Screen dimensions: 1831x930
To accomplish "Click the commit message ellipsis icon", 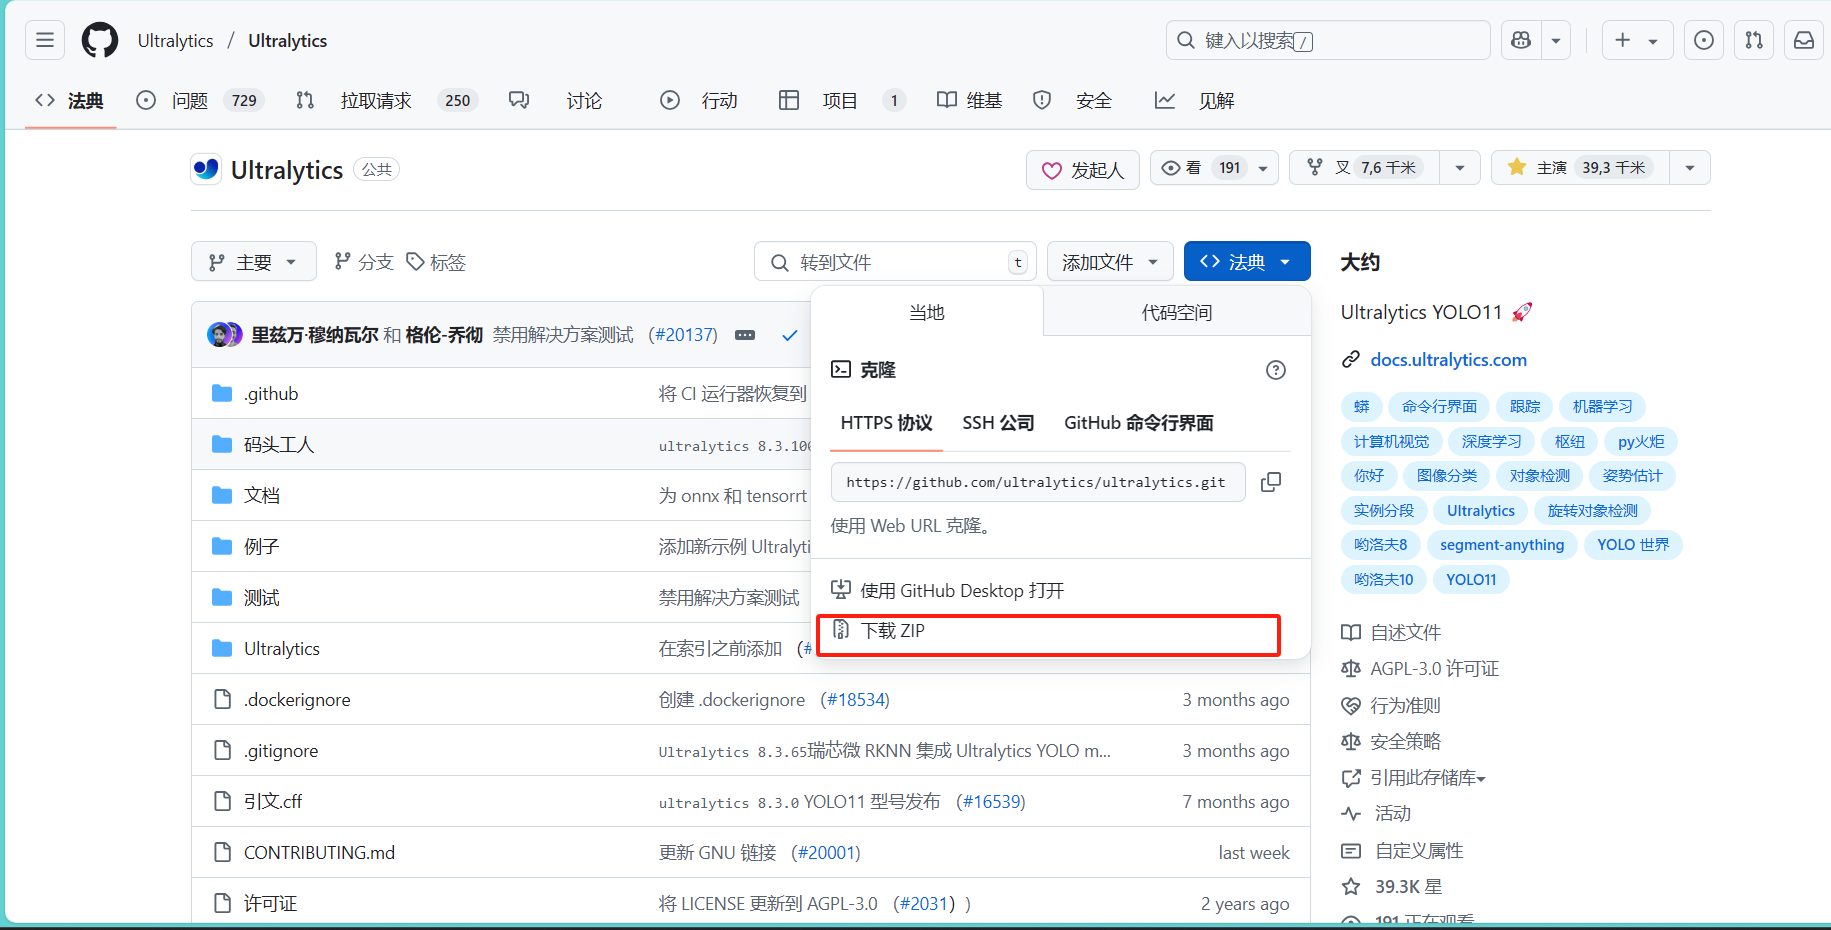I will coord(745,335).
